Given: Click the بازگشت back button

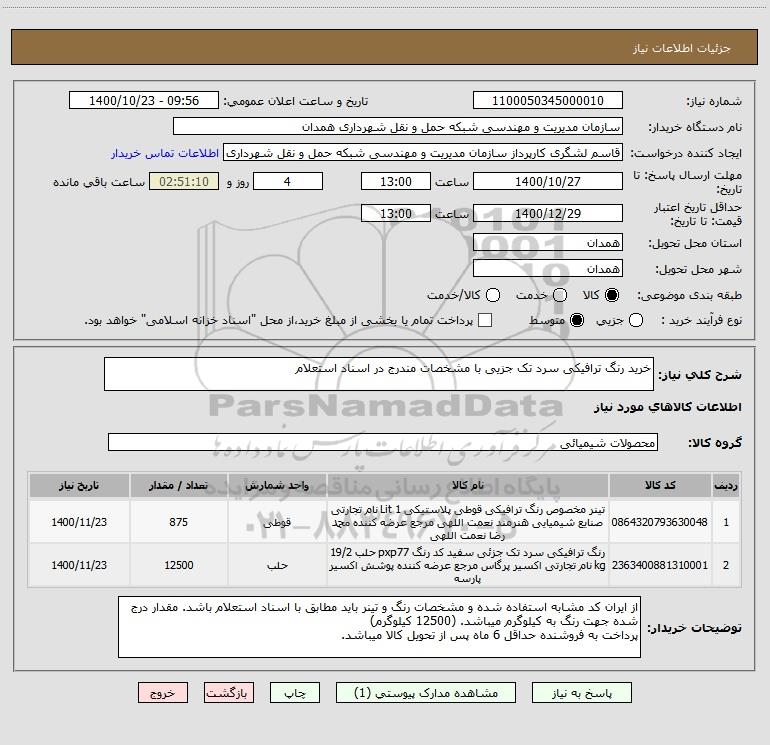Looking at the screenshot, I should 229,693.
